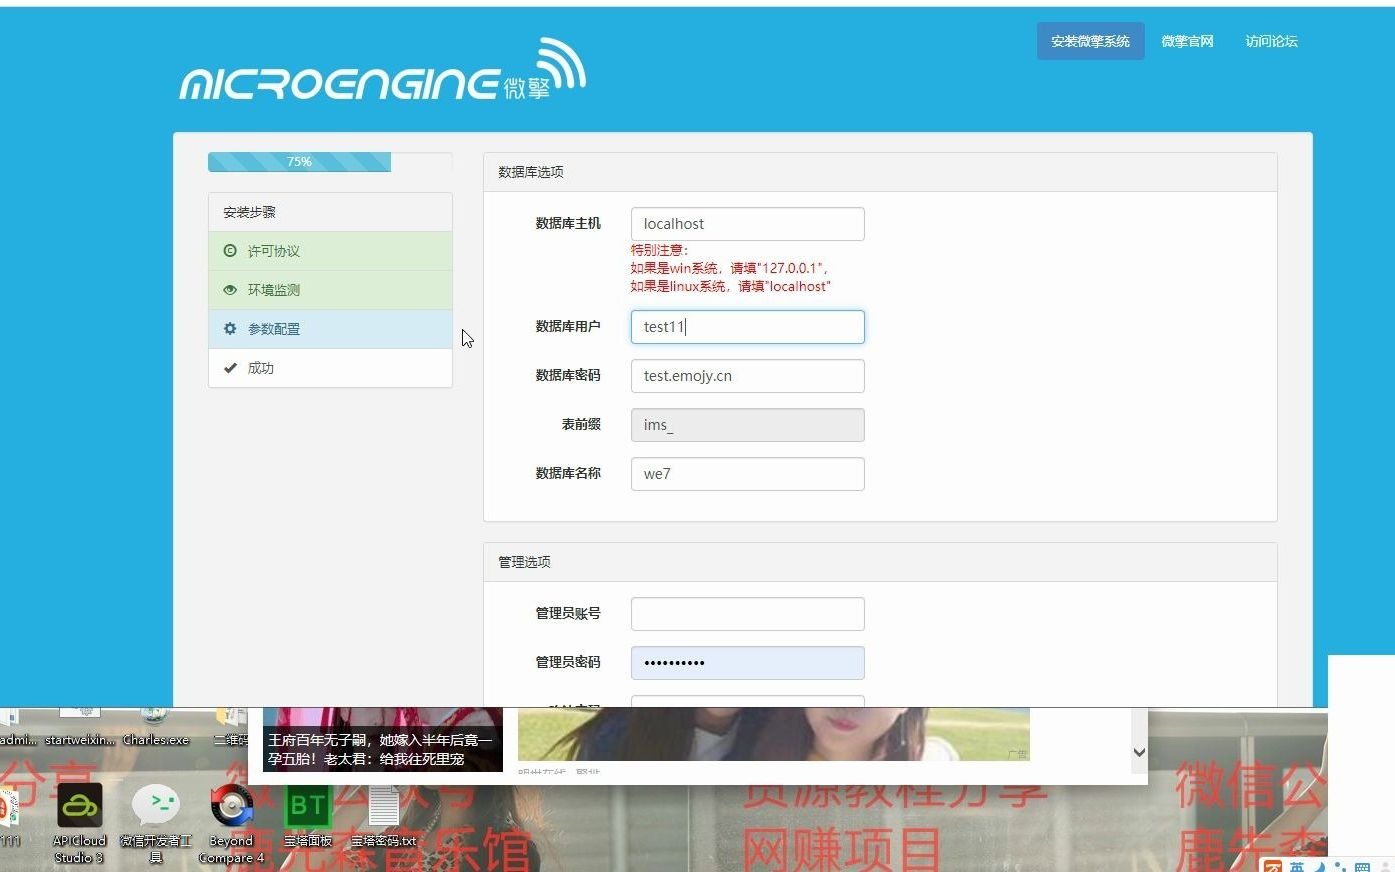Select the 许可协议 installation step
Viewport: 1395px width, 872px height.
pos(330,251)
